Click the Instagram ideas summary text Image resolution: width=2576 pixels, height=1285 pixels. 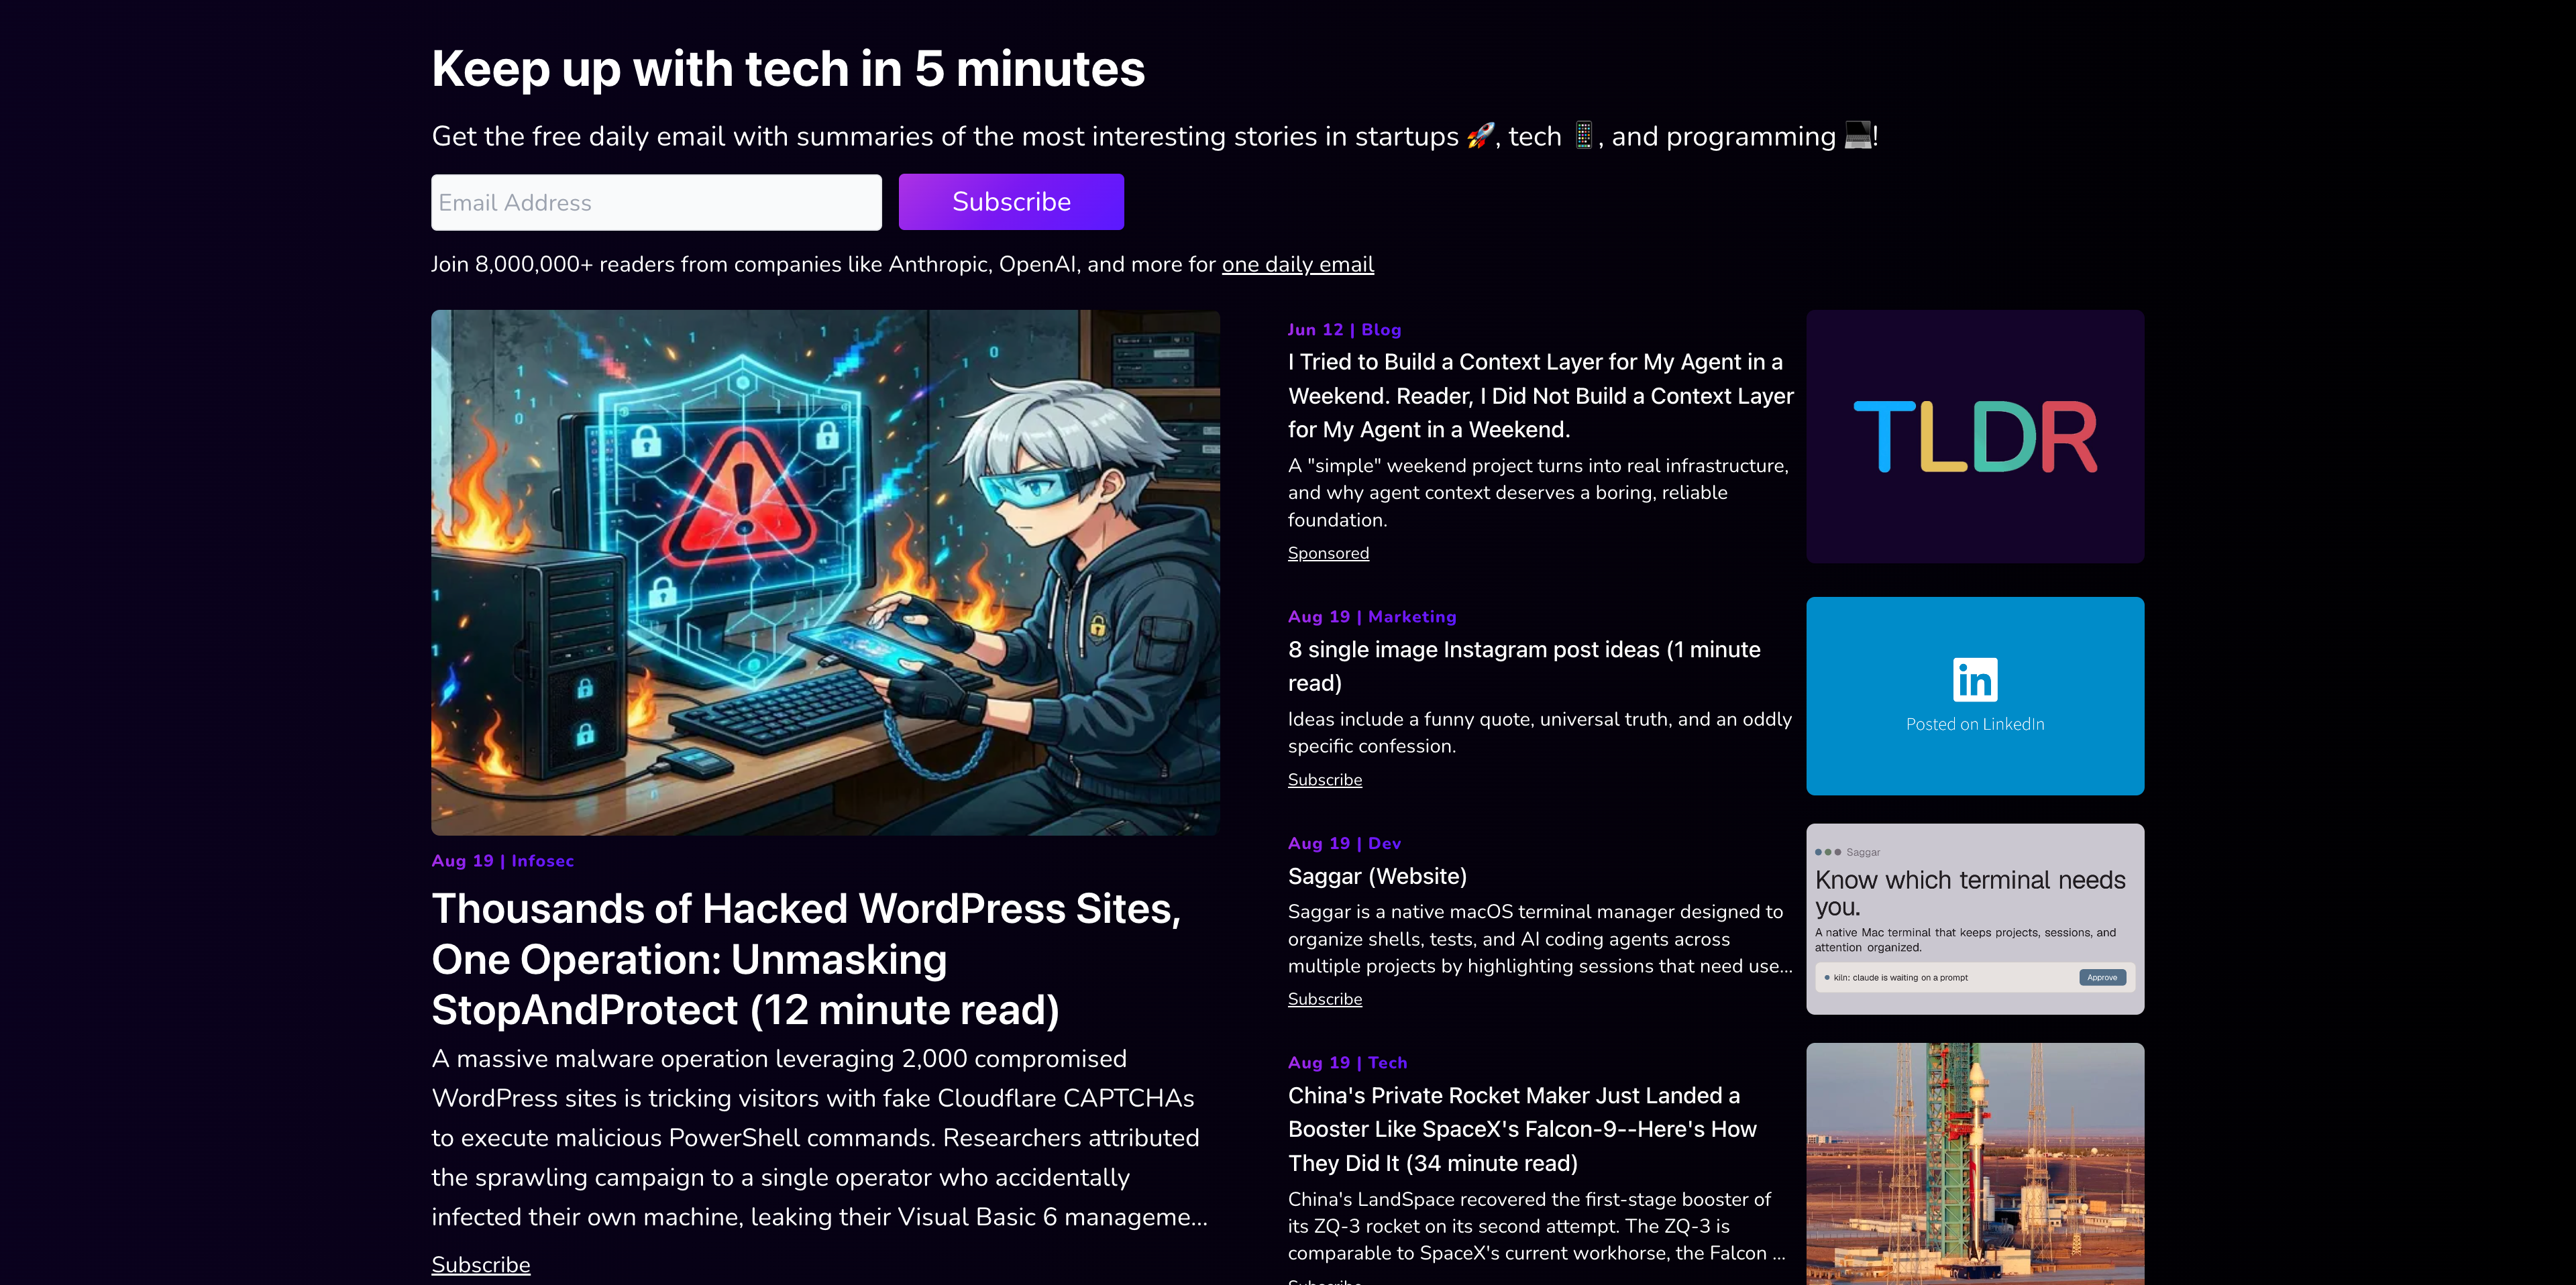(1540, 733)
